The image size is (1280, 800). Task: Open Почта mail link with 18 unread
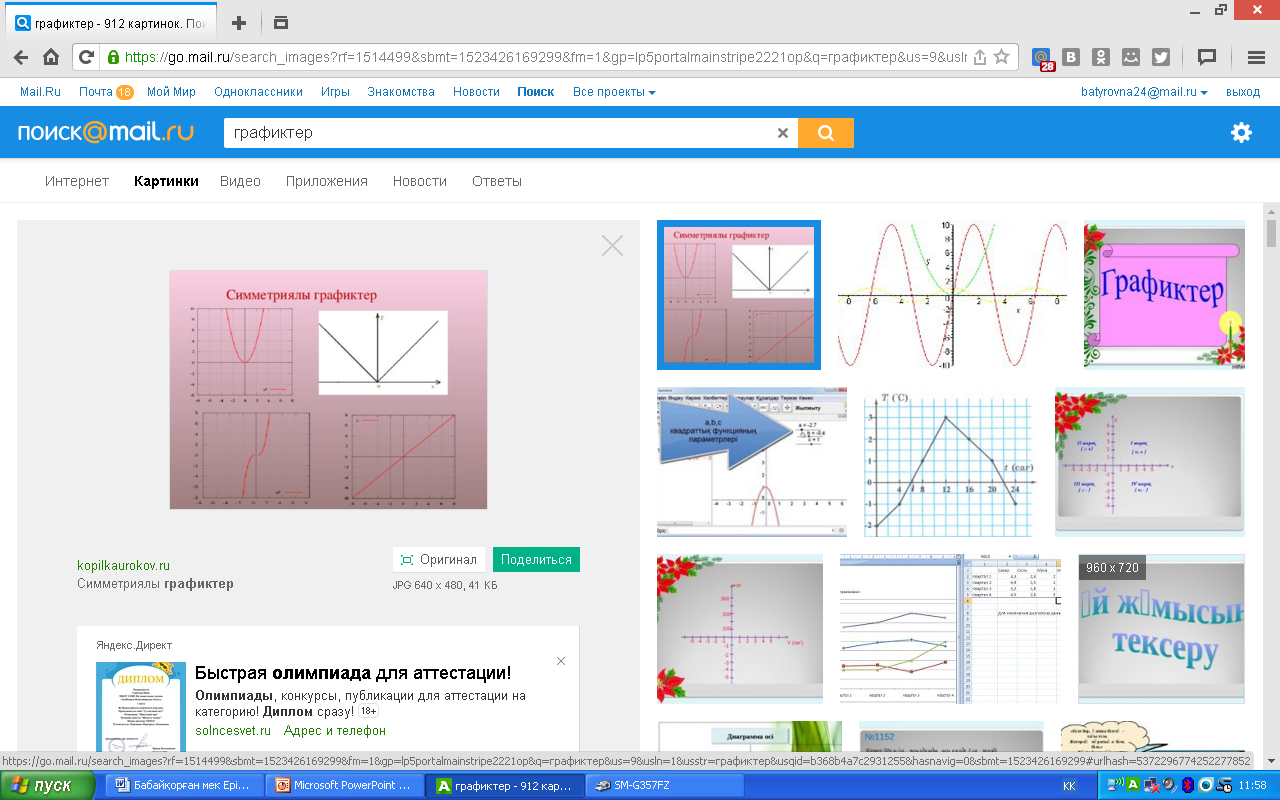click(106, 92)
